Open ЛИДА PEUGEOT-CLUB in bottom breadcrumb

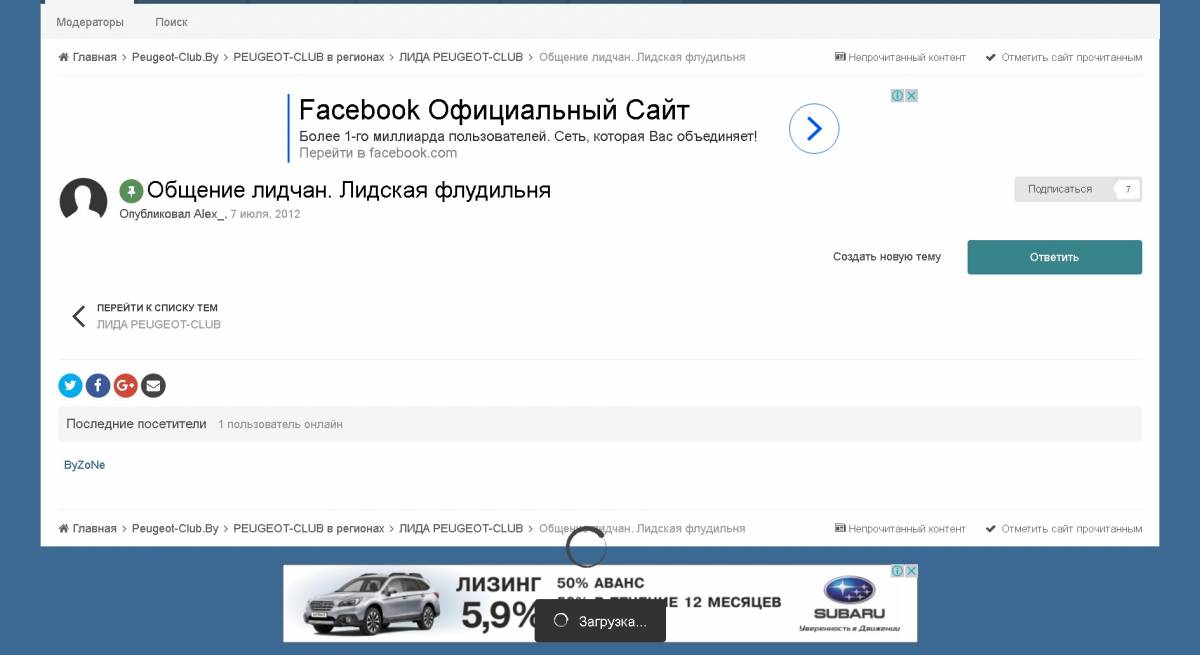[460, 528]
